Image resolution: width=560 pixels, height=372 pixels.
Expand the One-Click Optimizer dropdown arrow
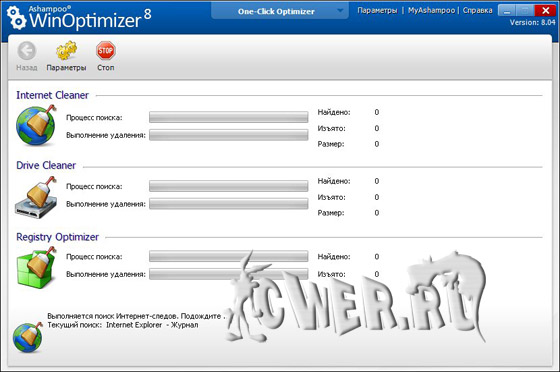pyautogui.click(x=340, y=11)
